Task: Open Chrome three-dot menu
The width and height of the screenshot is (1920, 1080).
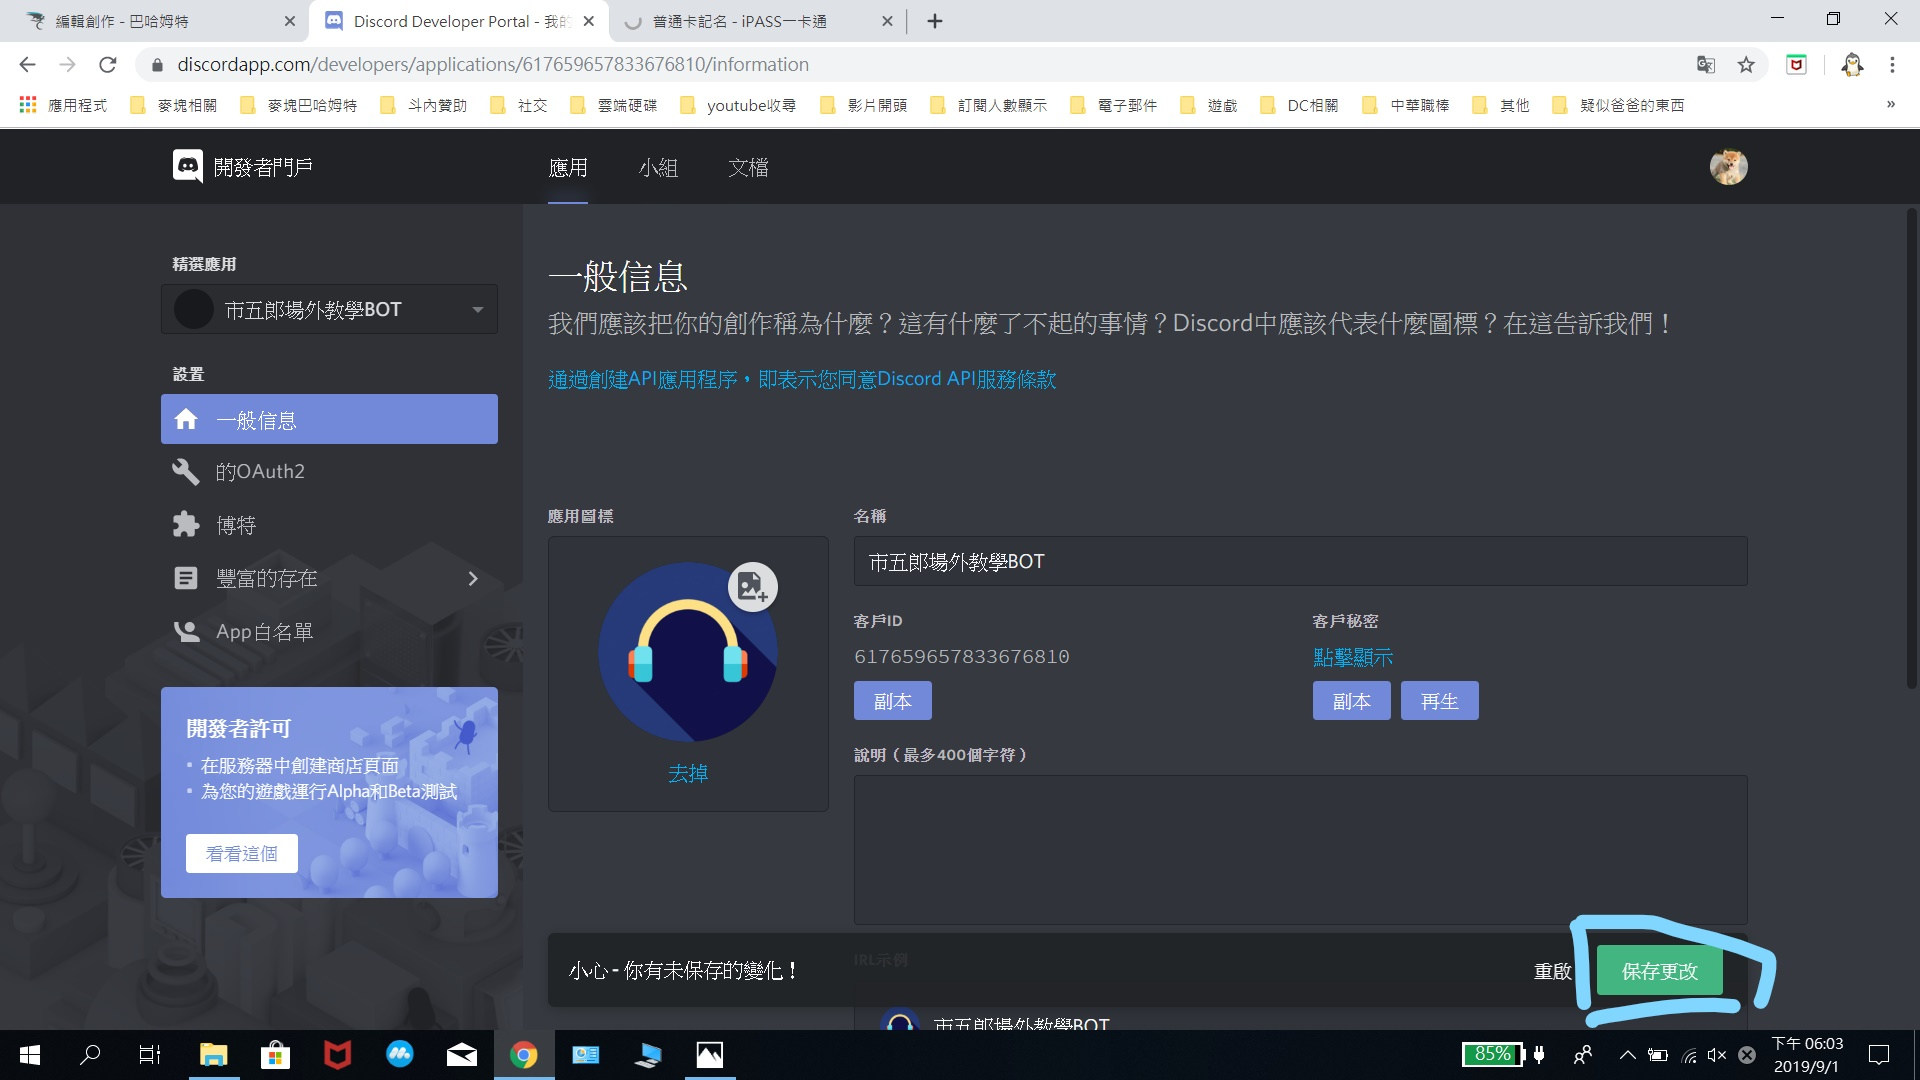Action: (x=1892, y=65)
